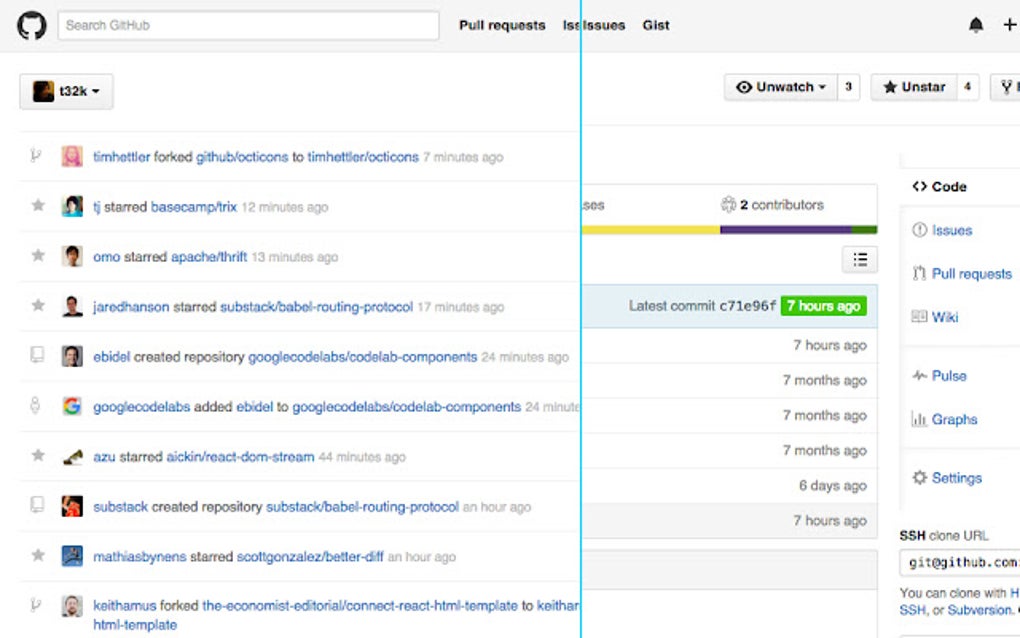Click the GitHub Octocat logo
The image size is (1020, 638).
click(31, 26)
